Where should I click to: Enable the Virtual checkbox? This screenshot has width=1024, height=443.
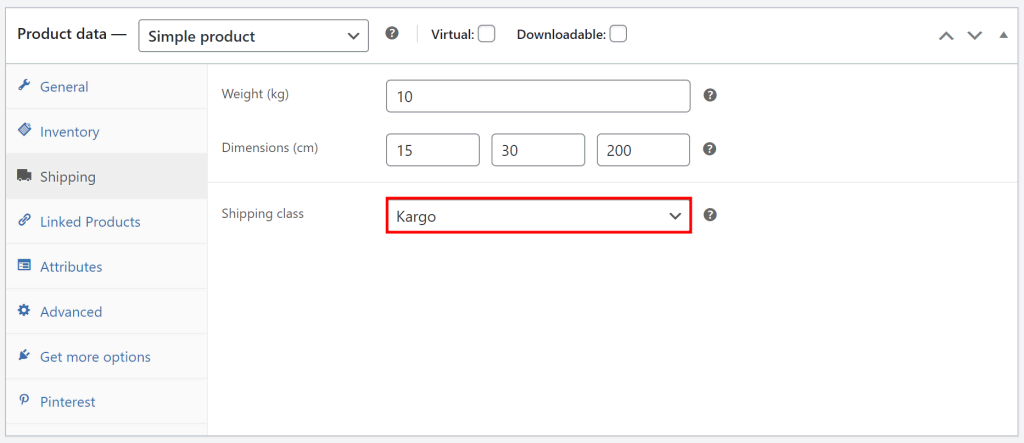[x=486, y=34]
